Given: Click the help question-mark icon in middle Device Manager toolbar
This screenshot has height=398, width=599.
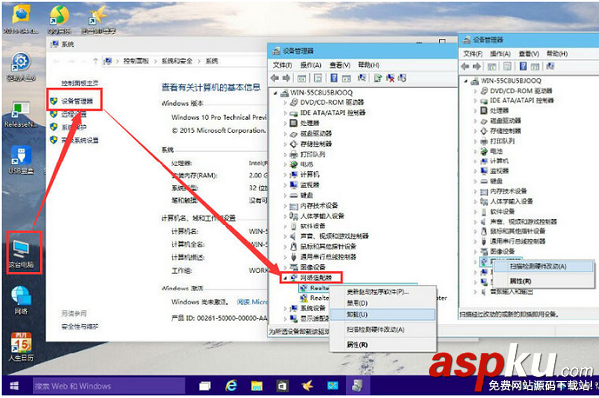Looking at the screenshot, I should click(x=334, y=78).
